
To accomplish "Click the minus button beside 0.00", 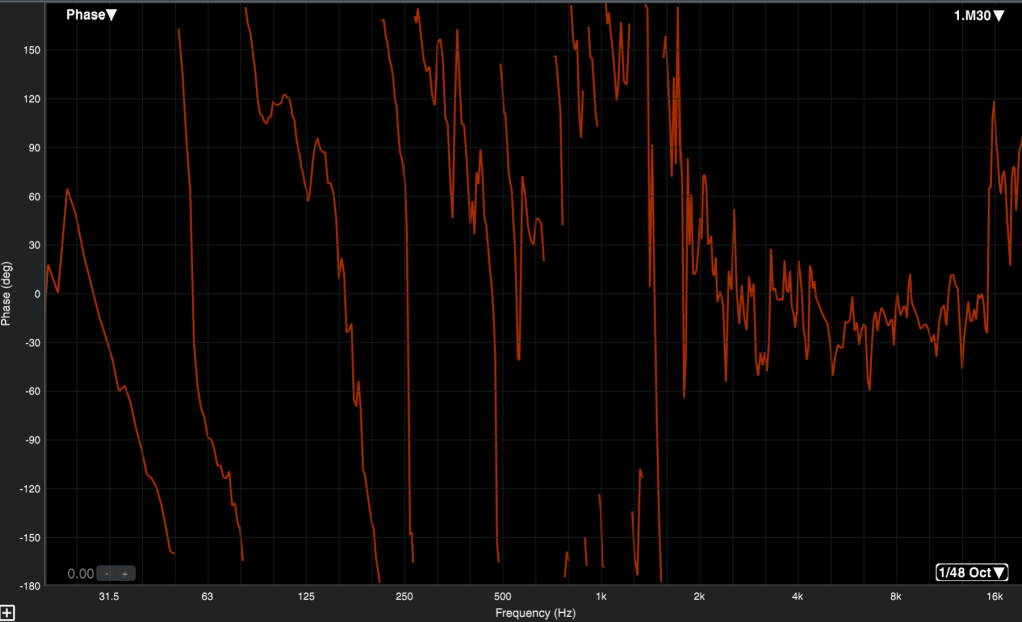I will (x=107, y=574).
